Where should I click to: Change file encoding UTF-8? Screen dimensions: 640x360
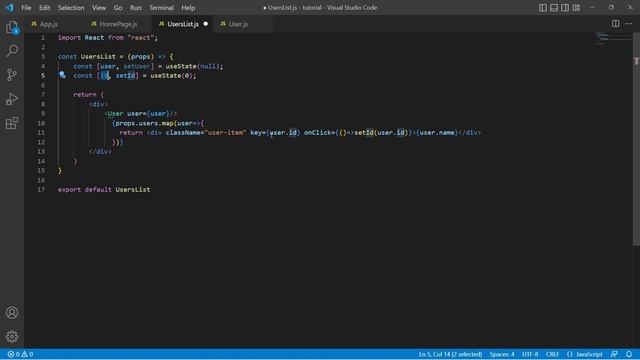pyautogui.click(x=530, y=354)
